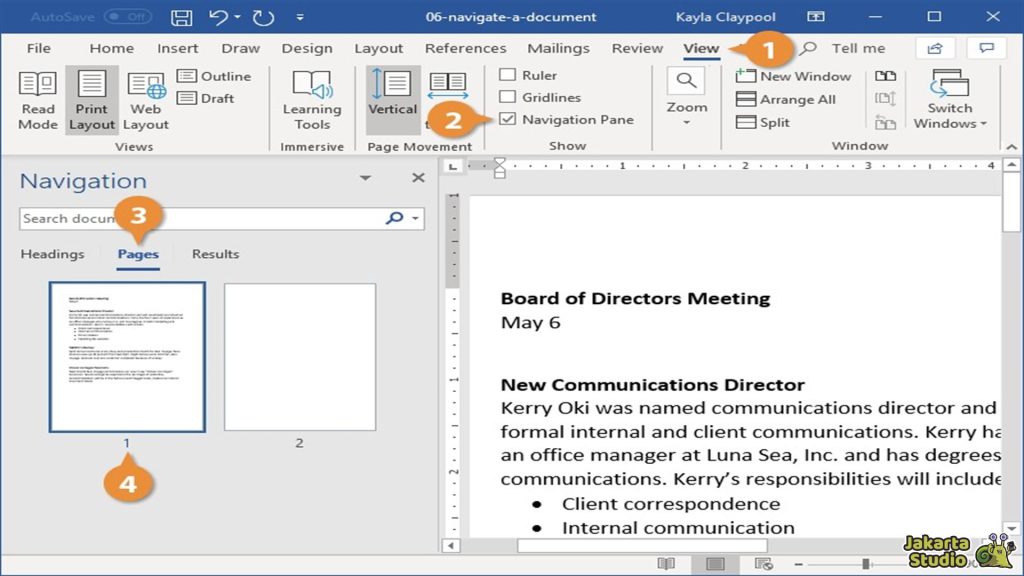This screenshot has height=576, width=1024.
Task: Open Customize Quick Access Toolbar dropdown
Action: tap(301, 18)
